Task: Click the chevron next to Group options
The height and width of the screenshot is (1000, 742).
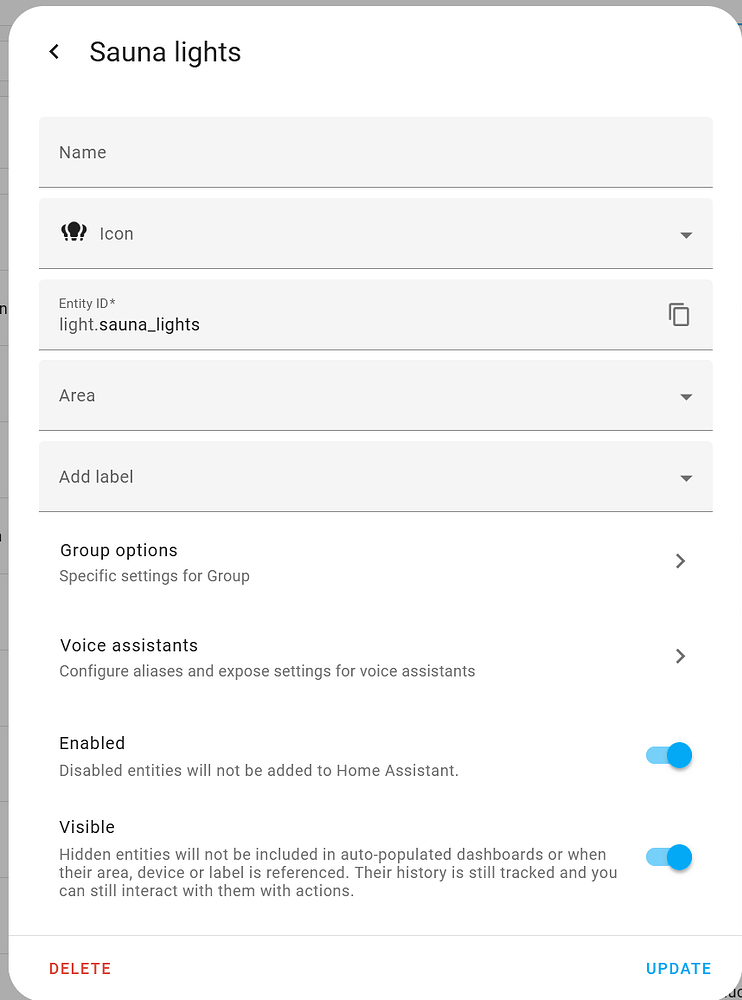Action: pos(681,561)
